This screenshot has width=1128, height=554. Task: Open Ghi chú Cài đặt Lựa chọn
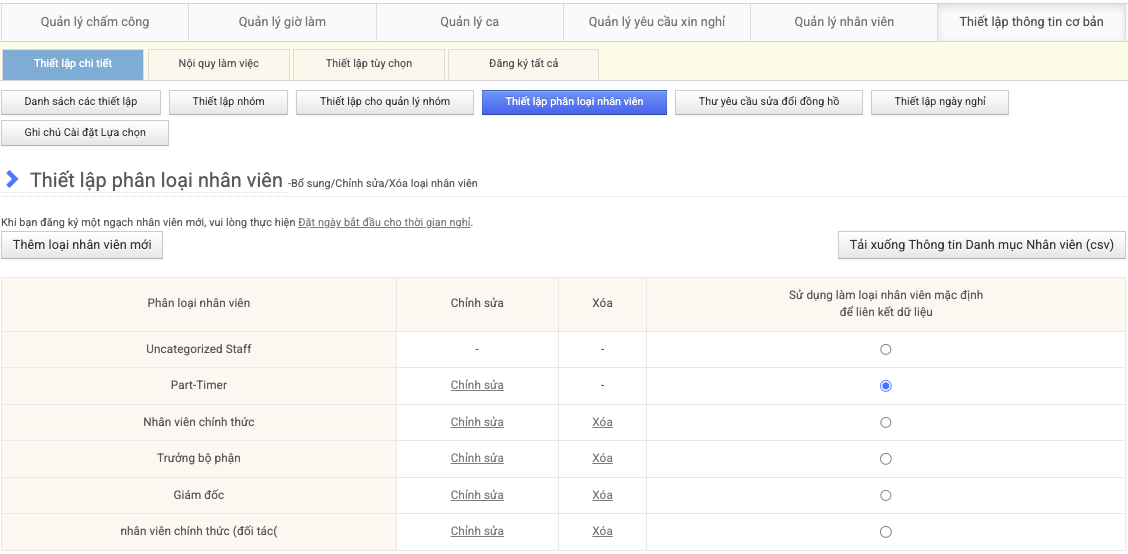[85, 133]
